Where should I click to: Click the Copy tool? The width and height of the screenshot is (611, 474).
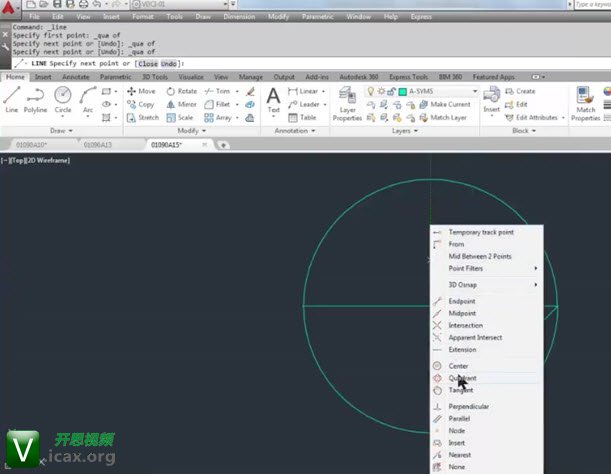[x=140, y=104]
